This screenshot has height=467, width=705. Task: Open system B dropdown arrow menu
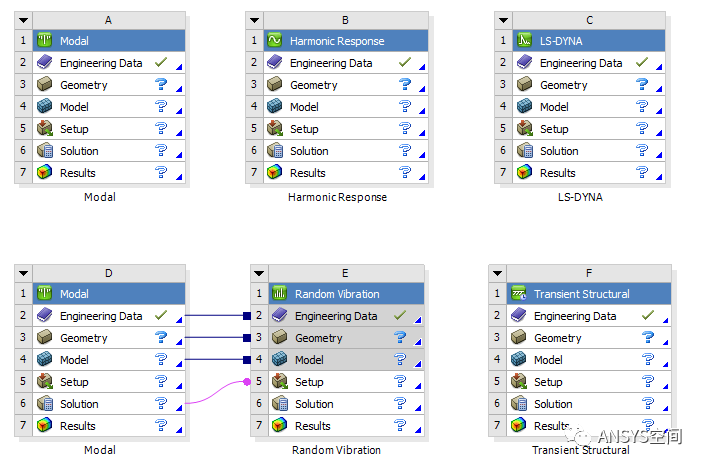254,21
